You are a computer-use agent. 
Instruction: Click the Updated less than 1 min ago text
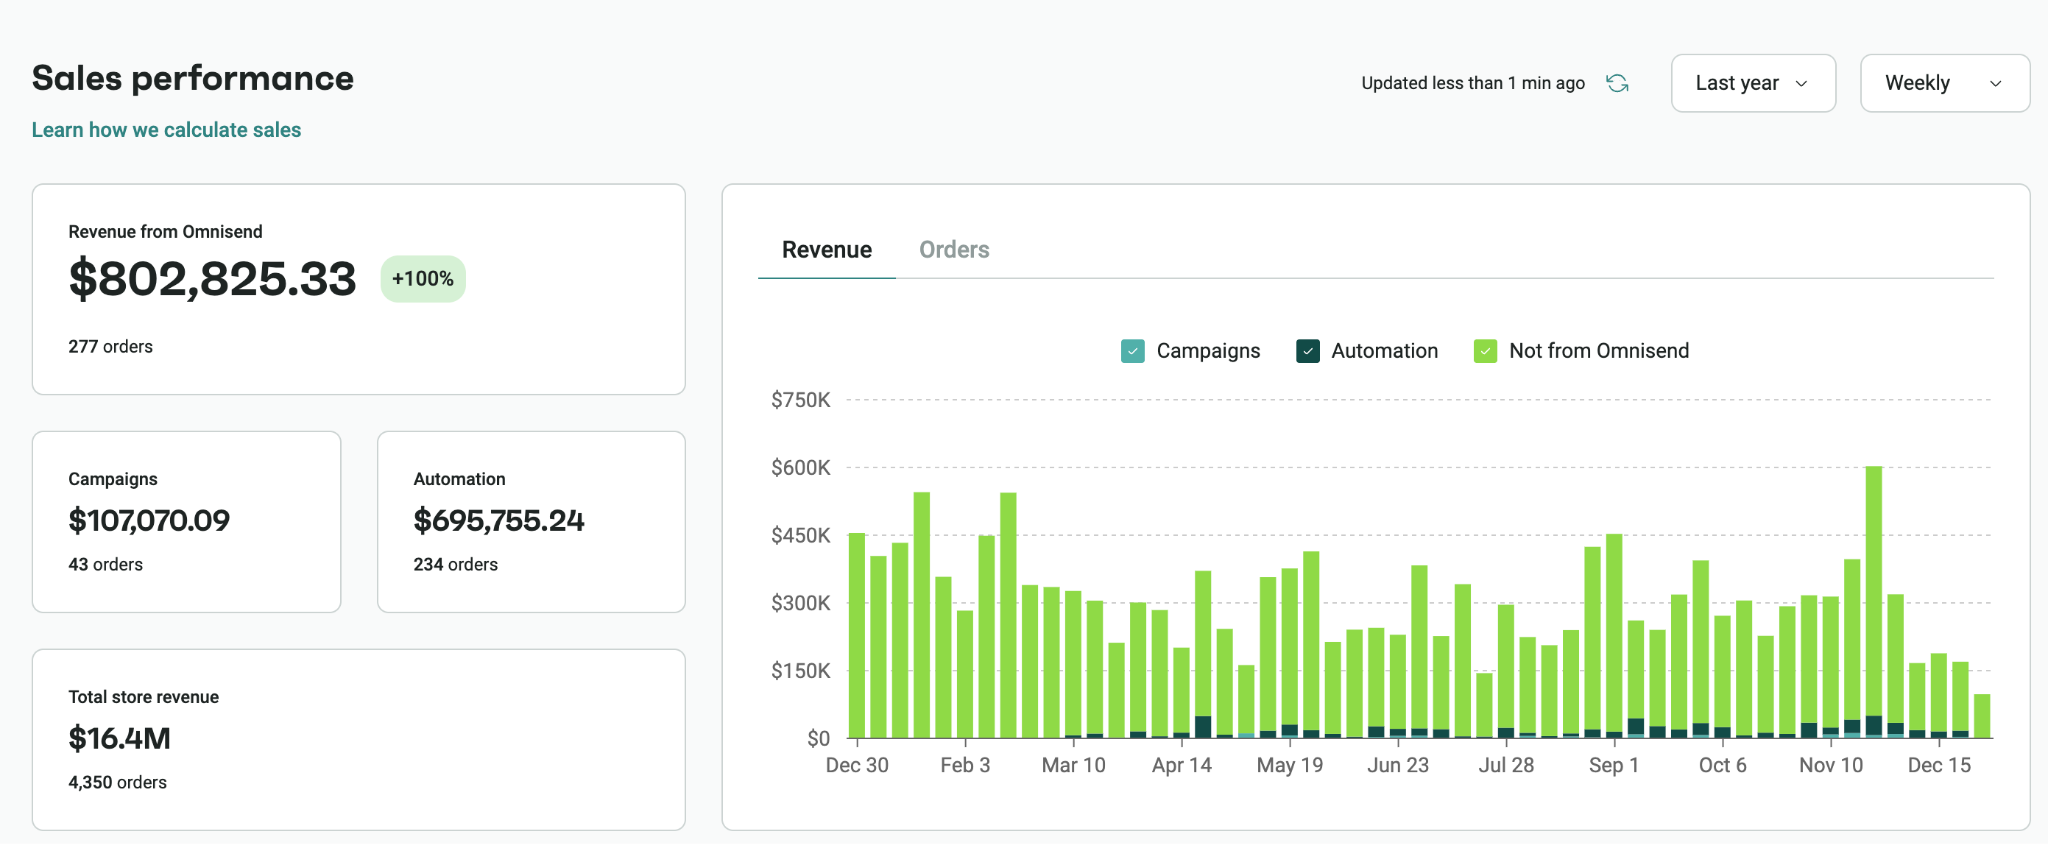click(x=1473, y=83)
